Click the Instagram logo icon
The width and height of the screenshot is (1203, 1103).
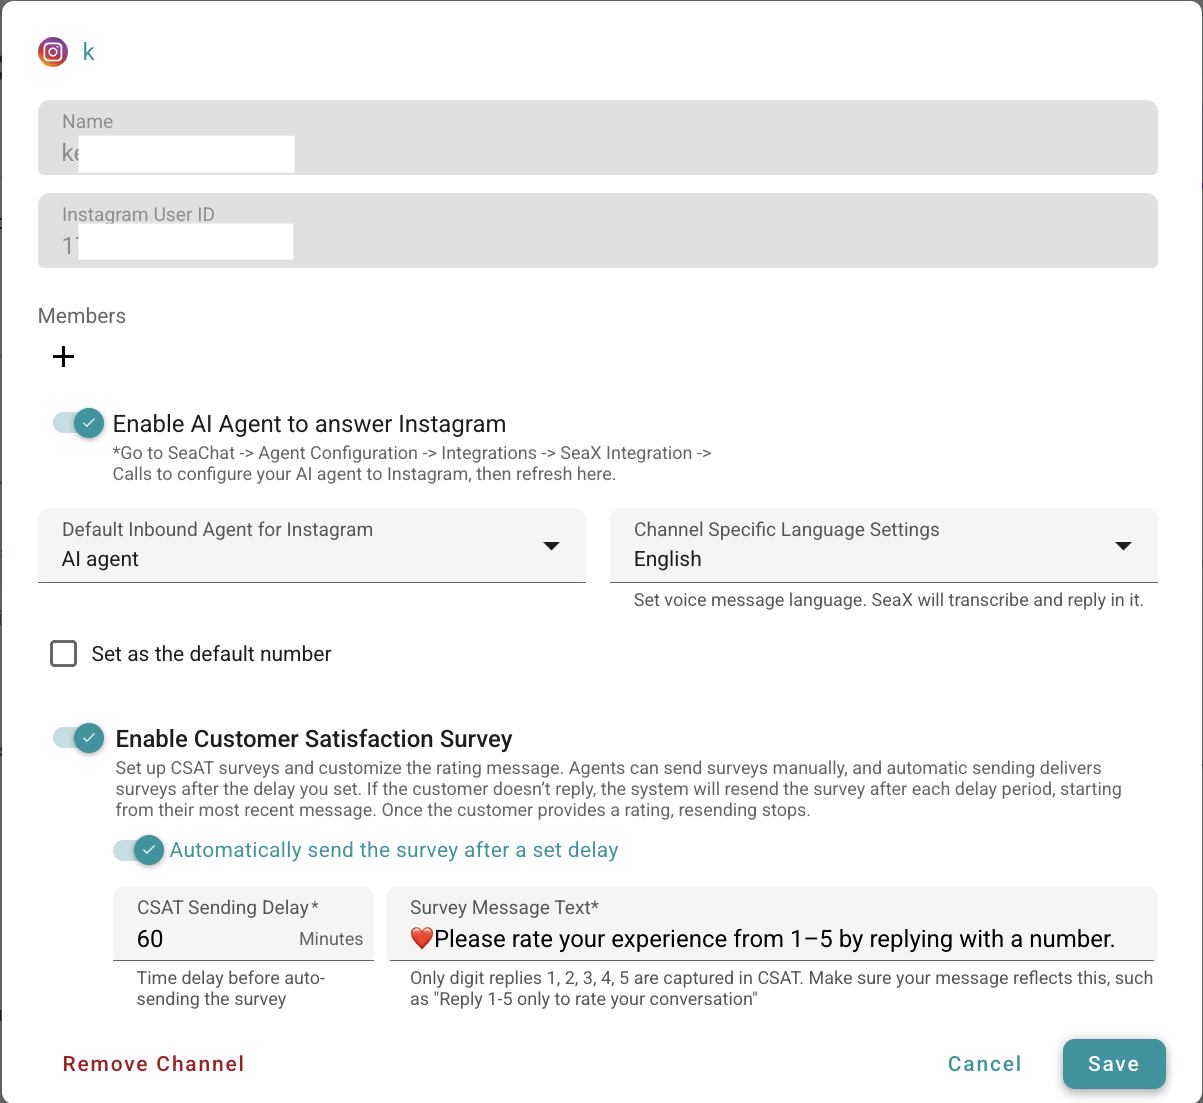click(x=53, y=52)
